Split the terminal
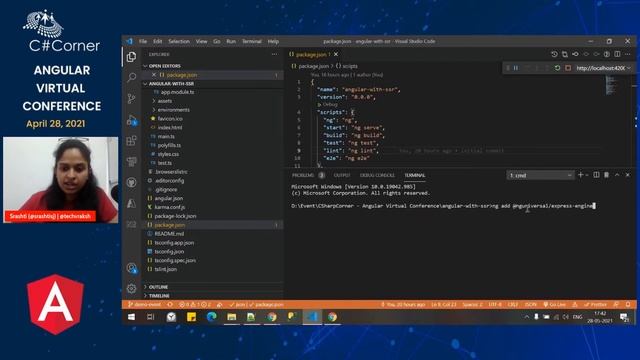This screenshot has width=640, height=360. click(596, 175)
